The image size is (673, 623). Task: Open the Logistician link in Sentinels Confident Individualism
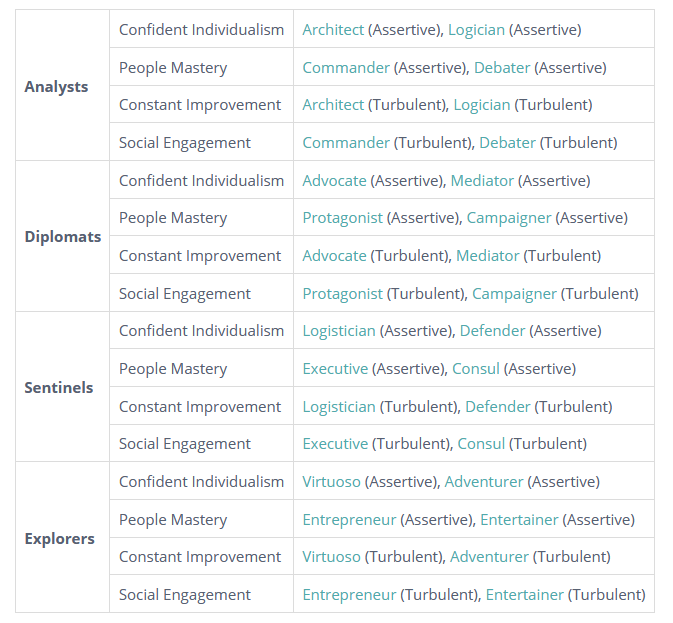click(339, 331)
